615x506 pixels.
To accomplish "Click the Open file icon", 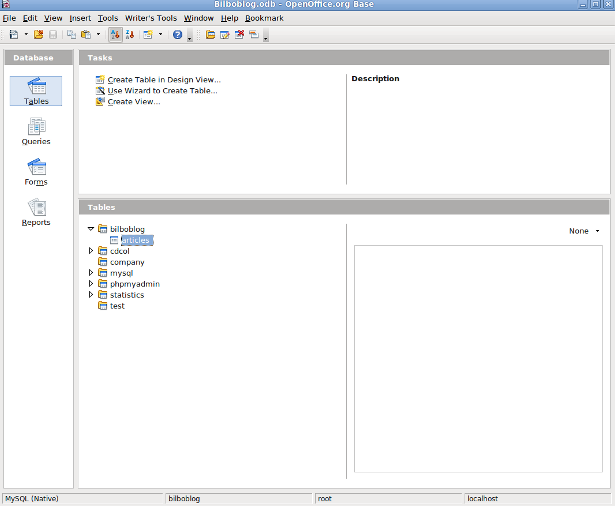I will click(x=38, y=35).
